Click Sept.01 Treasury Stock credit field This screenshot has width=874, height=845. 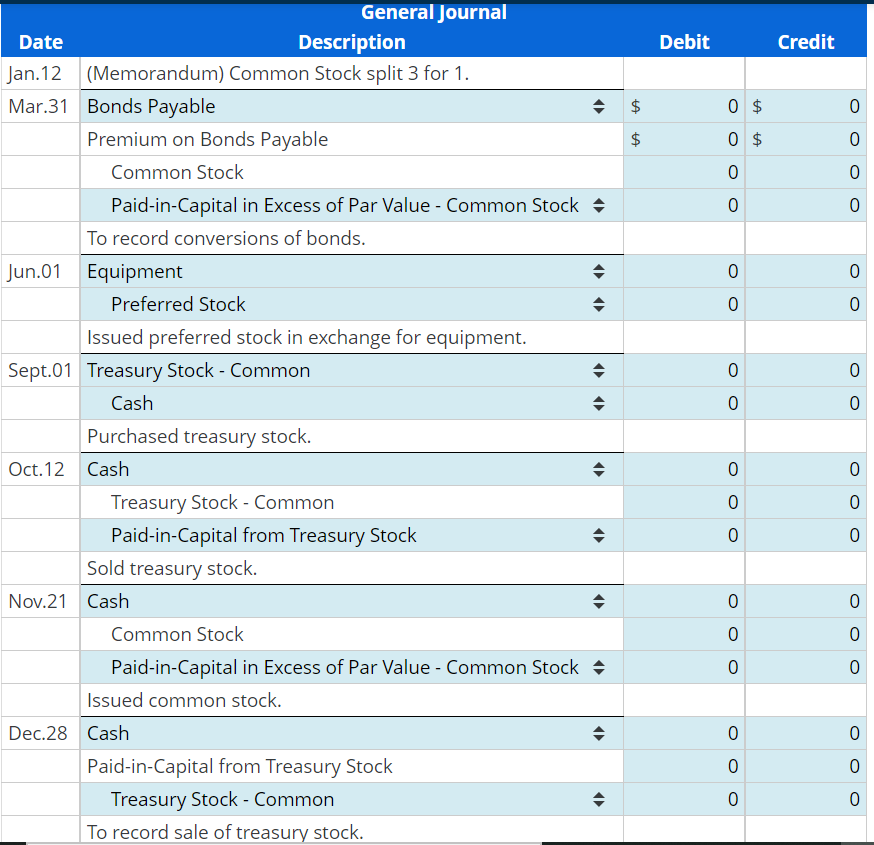(806, 370)
